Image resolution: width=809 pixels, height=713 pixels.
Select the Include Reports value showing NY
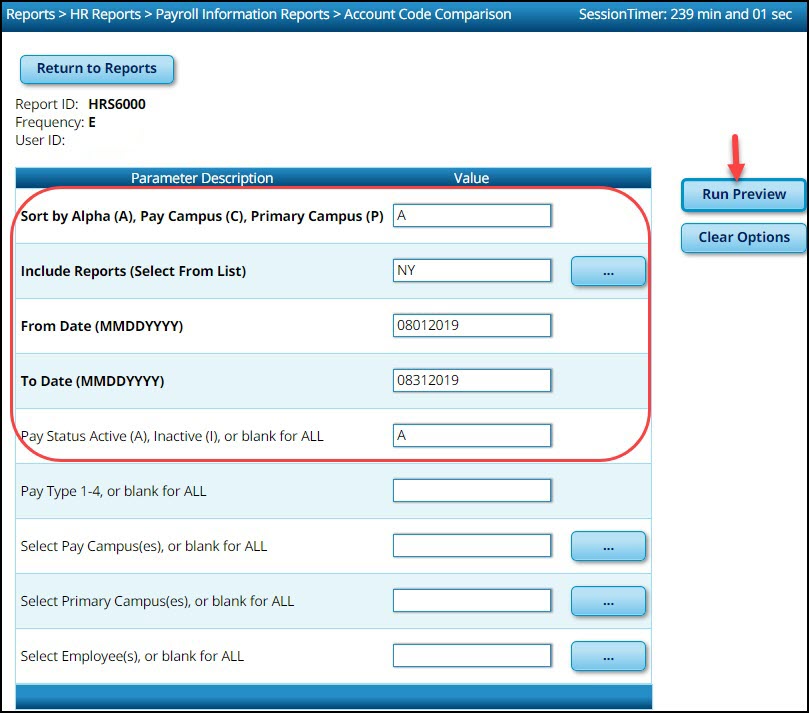(472, 270)
